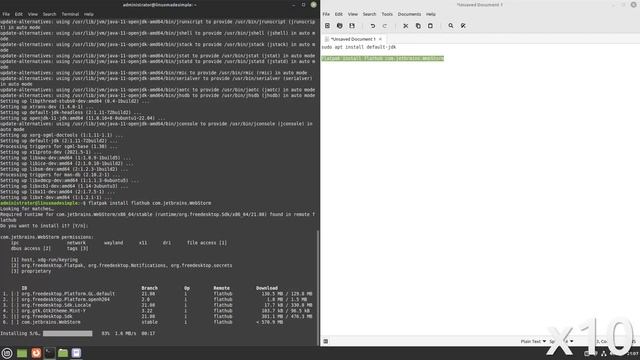Viewport: 640px width, 360px height.
Task: Click the Paste clipboard icon in editor toolbar
Action: (430, 26)
